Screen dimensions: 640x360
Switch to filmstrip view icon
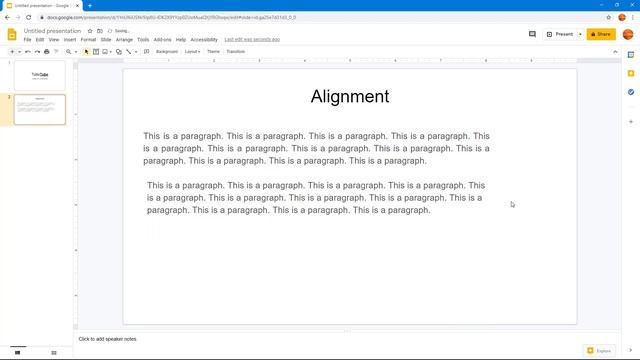(x=18, y=353)
